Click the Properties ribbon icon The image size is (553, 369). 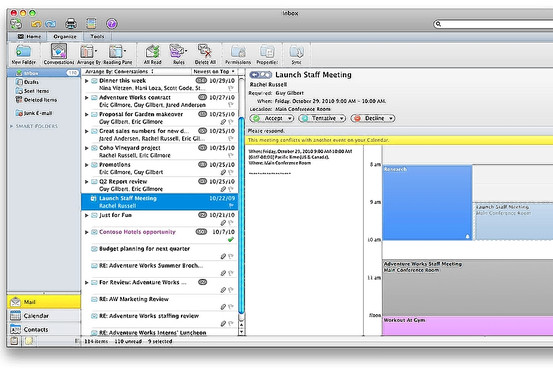267,54
